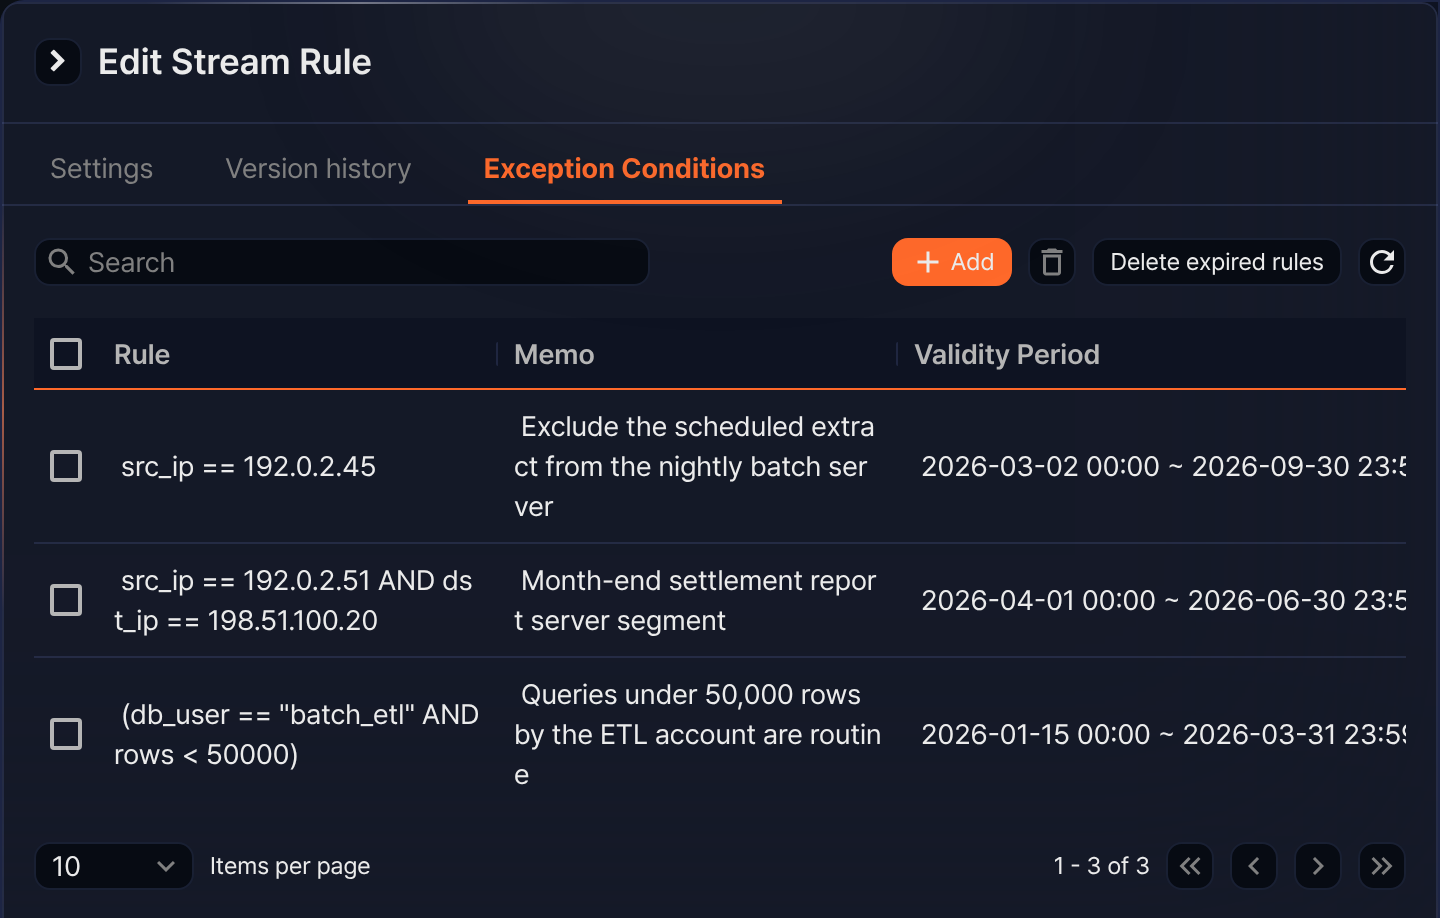Image resolution: width=1440 pixels, height=918 pixels.
Task: Jump to last page
Action: (1382, 866)
